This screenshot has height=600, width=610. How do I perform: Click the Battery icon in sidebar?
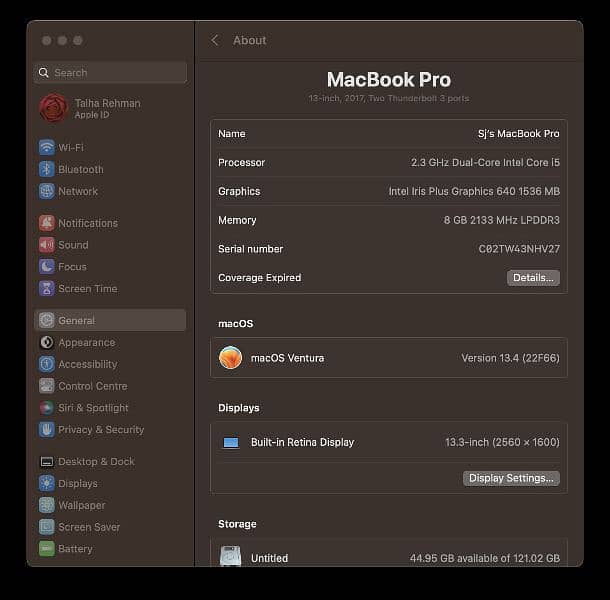[x=47, y=549]
